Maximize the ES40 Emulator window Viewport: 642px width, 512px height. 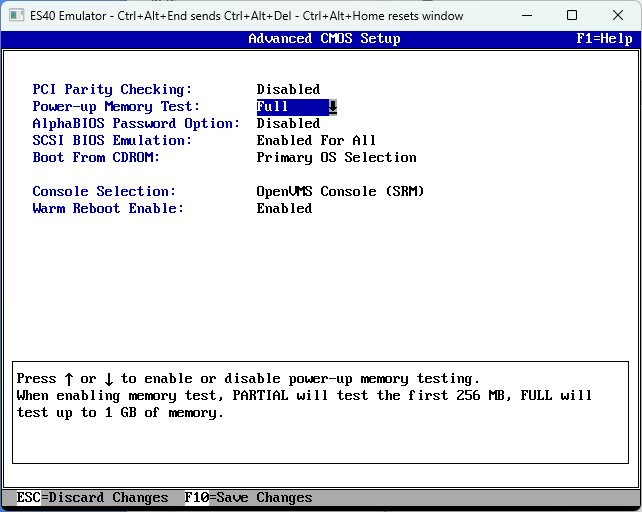[x=572, y=16]
